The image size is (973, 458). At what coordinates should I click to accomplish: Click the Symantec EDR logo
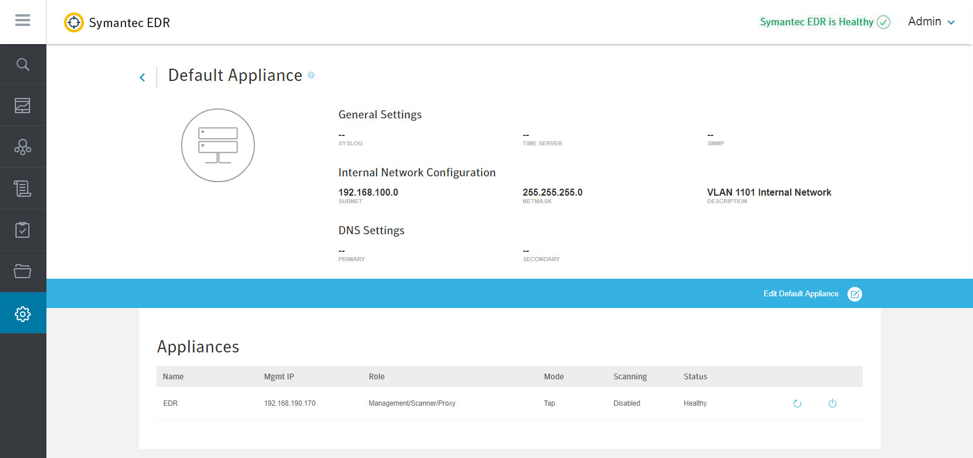point(74,22)
